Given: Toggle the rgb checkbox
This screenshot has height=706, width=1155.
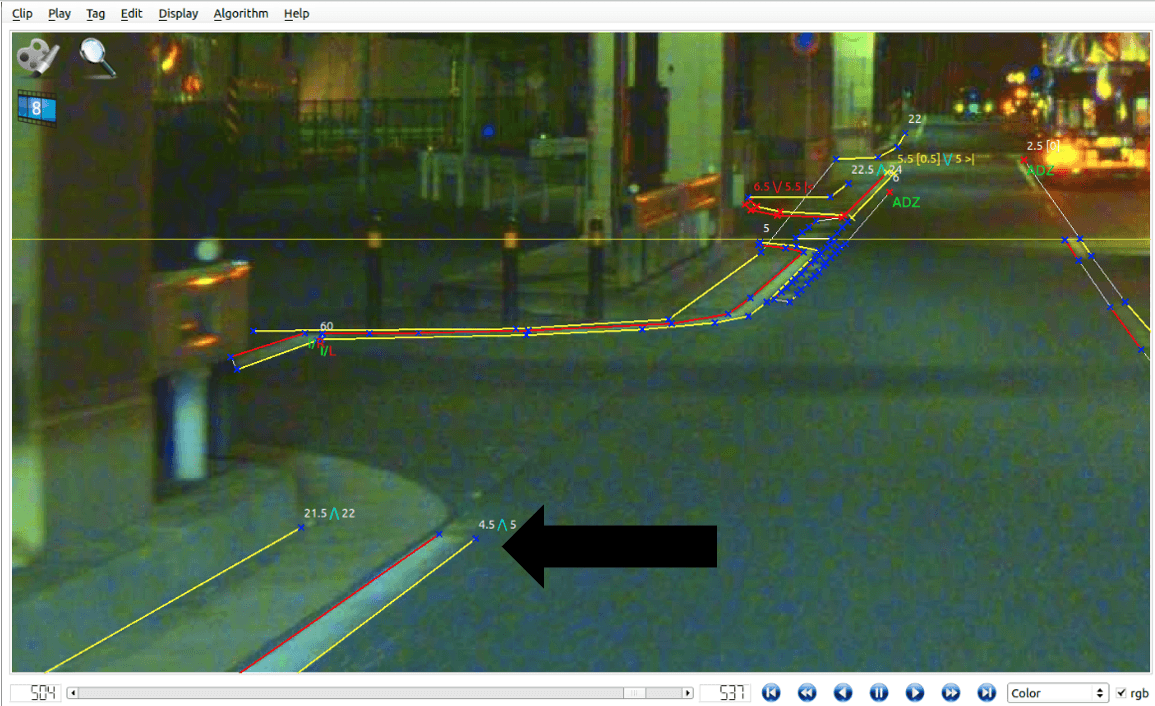Looking at the screenshot, I should coord(1121,693).
